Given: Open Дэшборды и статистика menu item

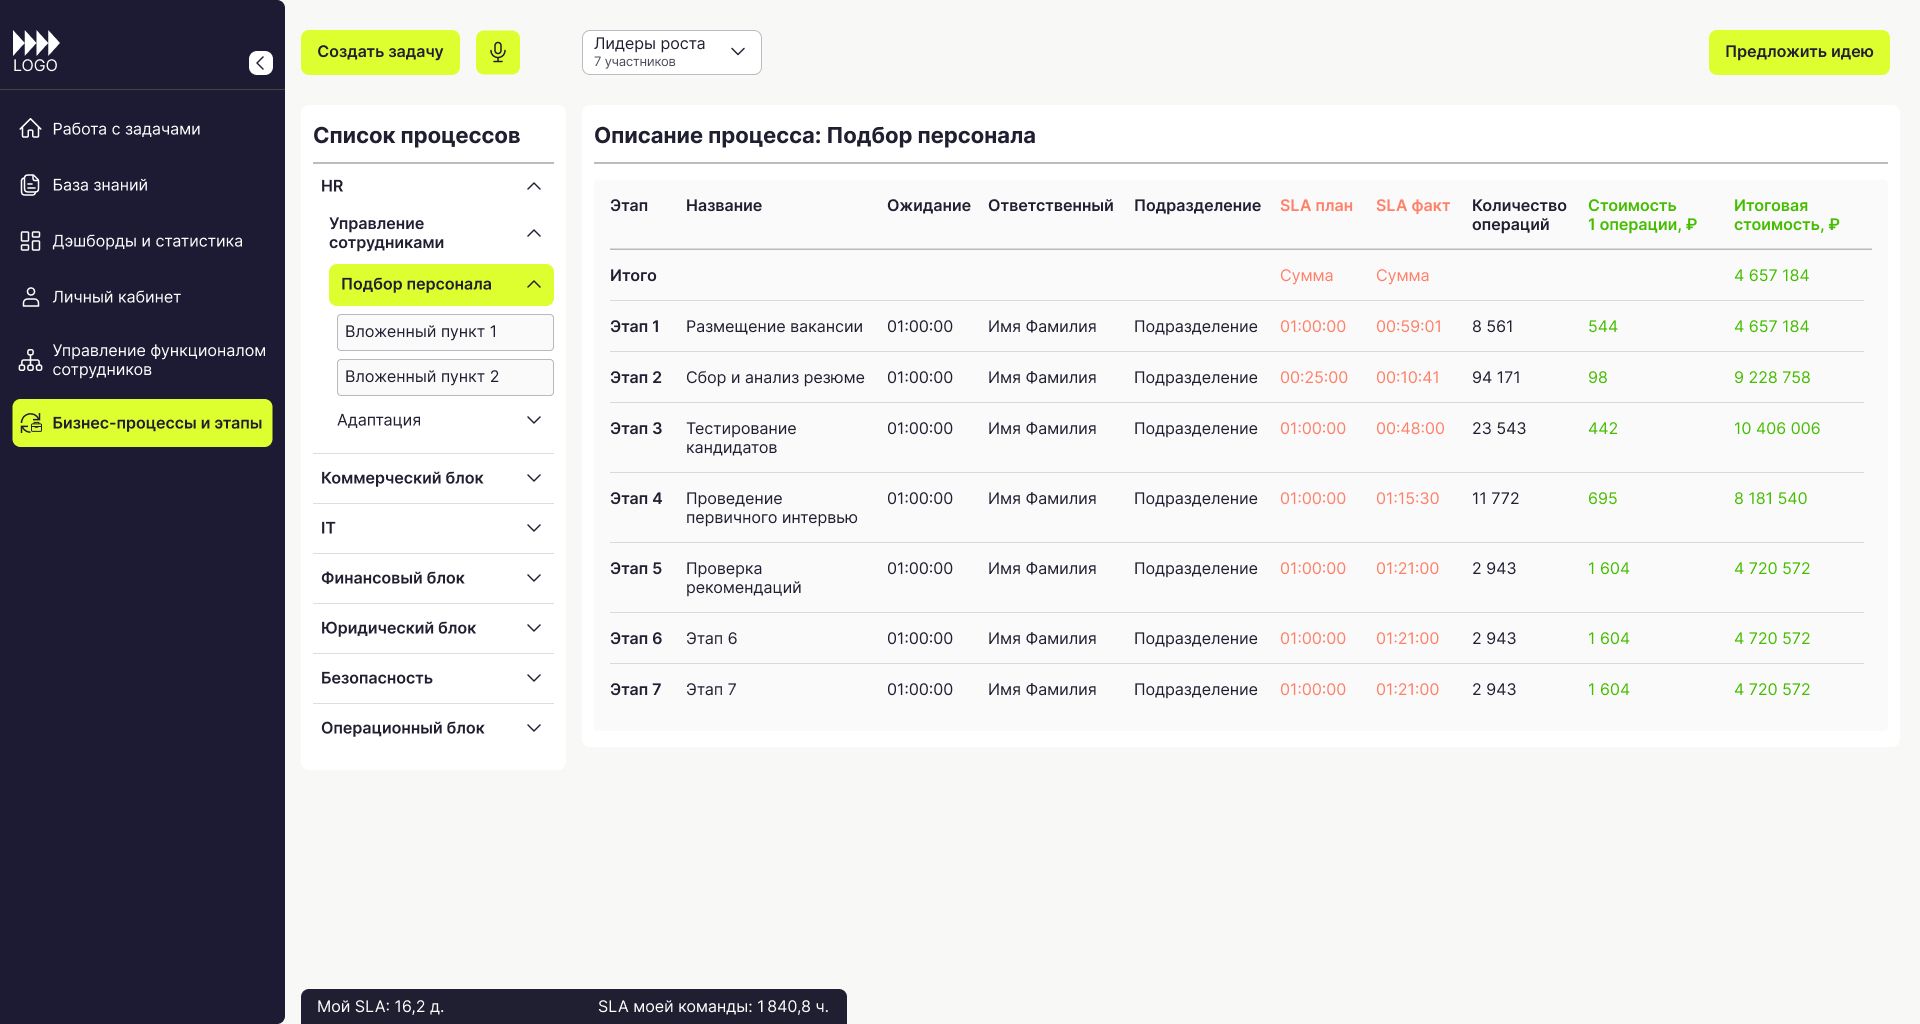Looking at the screenshot, I should click(x=147, y=241).
